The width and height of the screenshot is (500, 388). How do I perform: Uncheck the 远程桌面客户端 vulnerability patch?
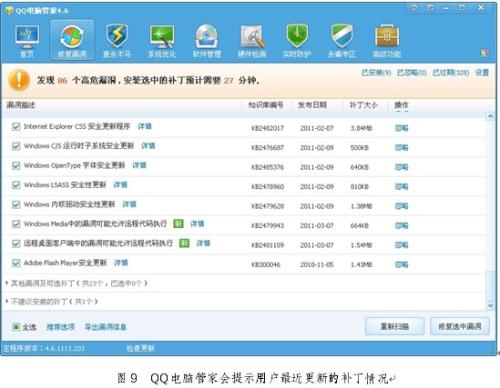point(16,243)
